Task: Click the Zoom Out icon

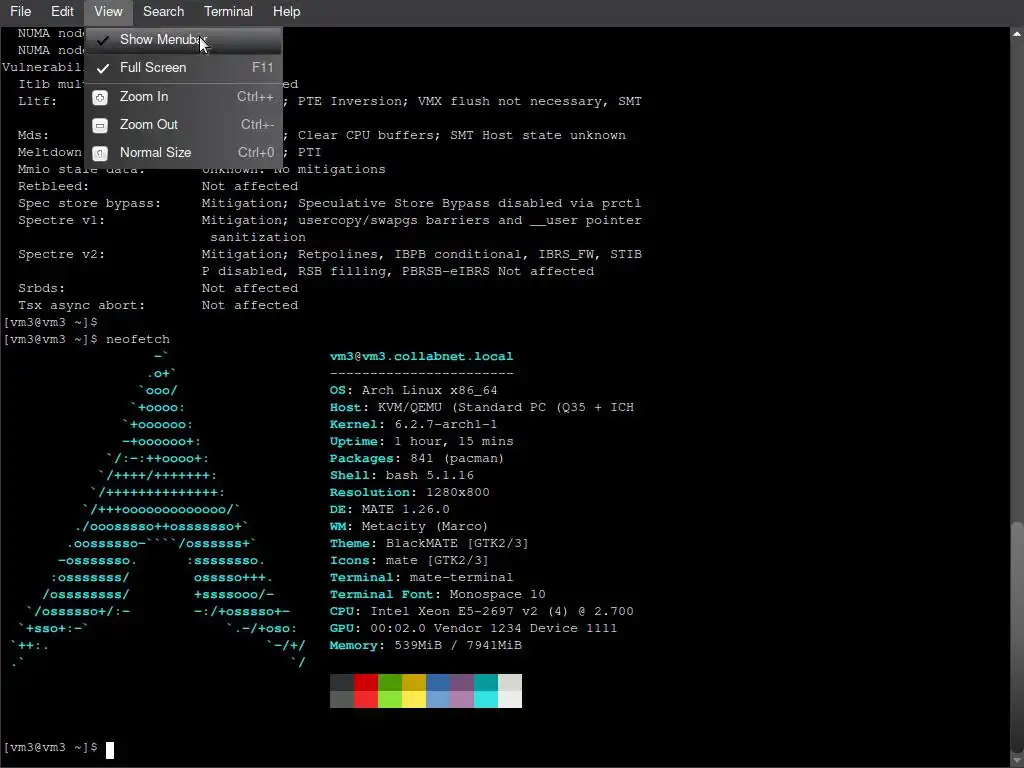Action: pyautogui.click(x=100, y=125)
